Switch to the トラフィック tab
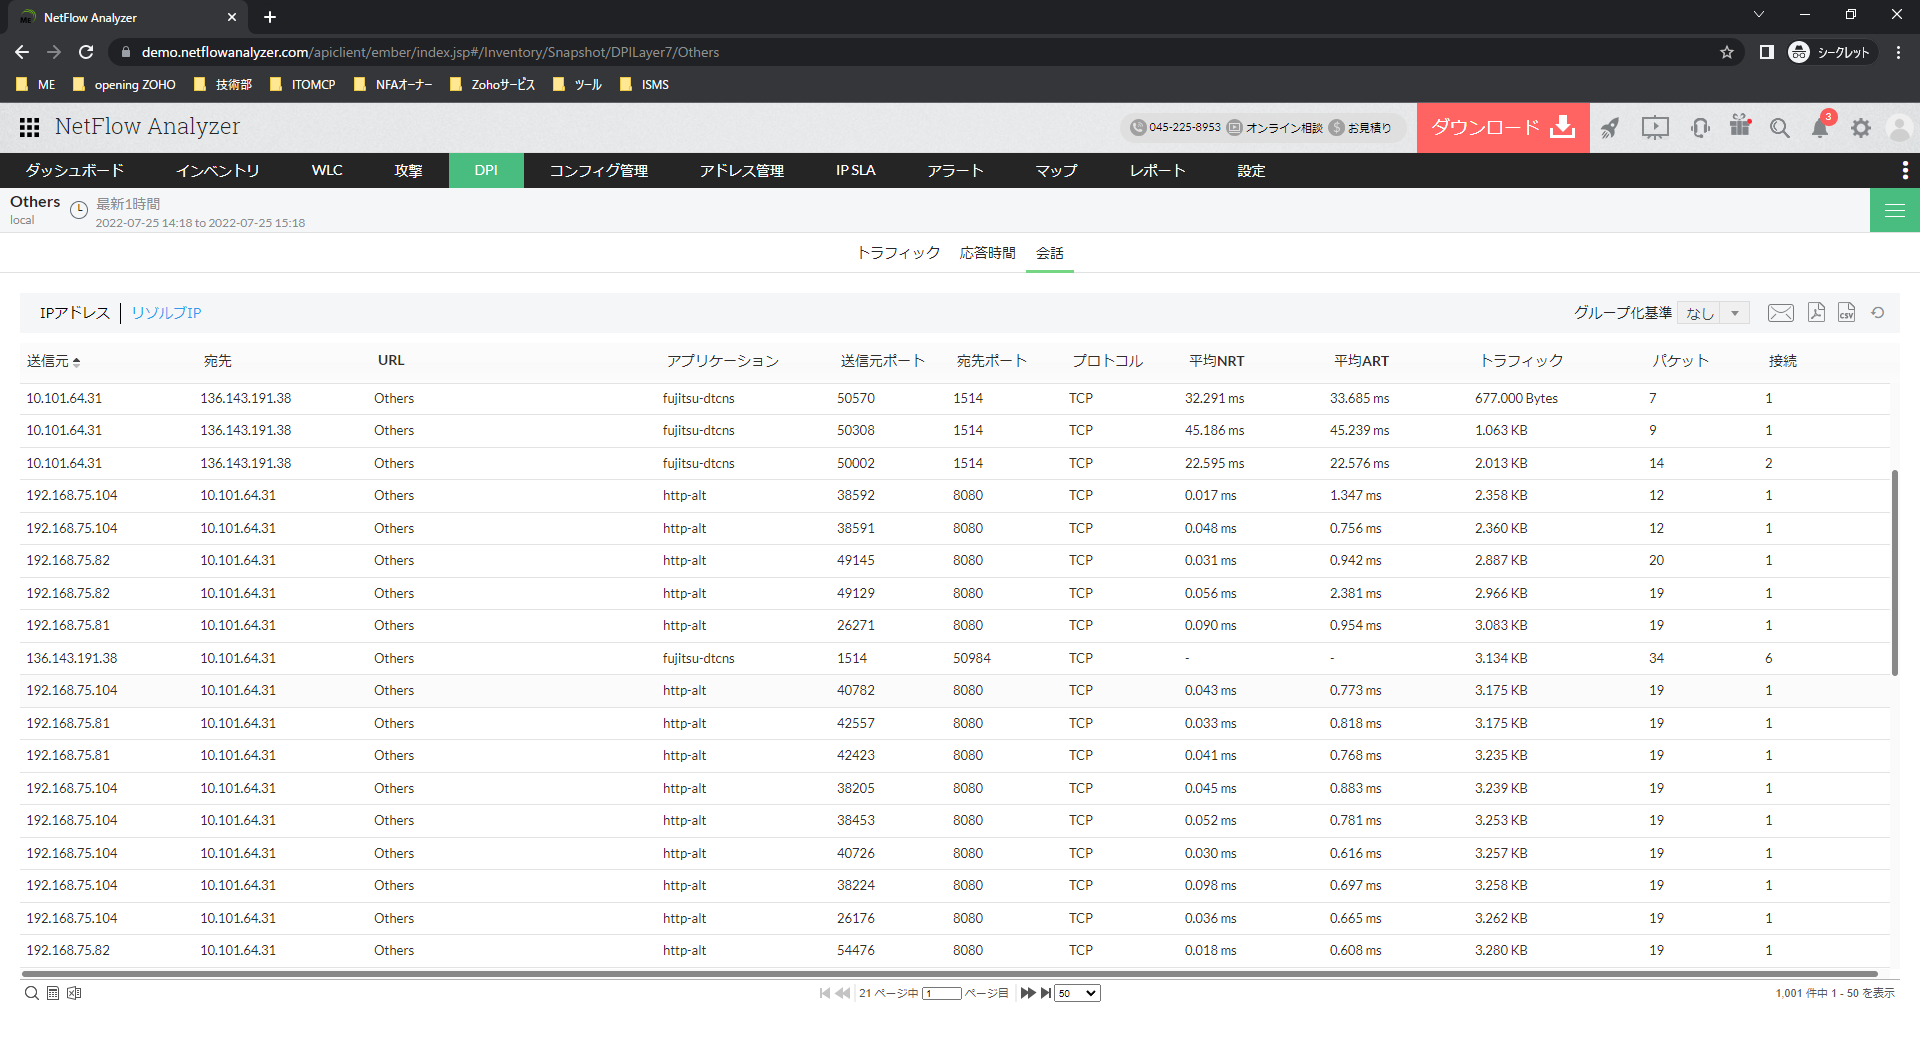Viewport: 1920px width, 1040px height. 898,253
